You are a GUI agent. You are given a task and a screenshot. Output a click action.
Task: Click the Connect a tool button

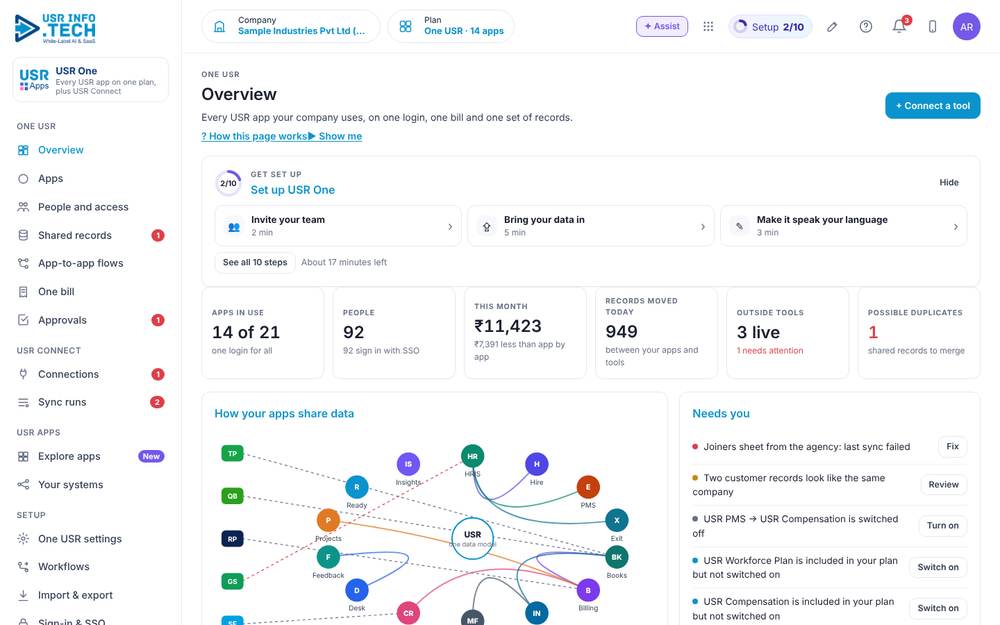pos(932,106)
